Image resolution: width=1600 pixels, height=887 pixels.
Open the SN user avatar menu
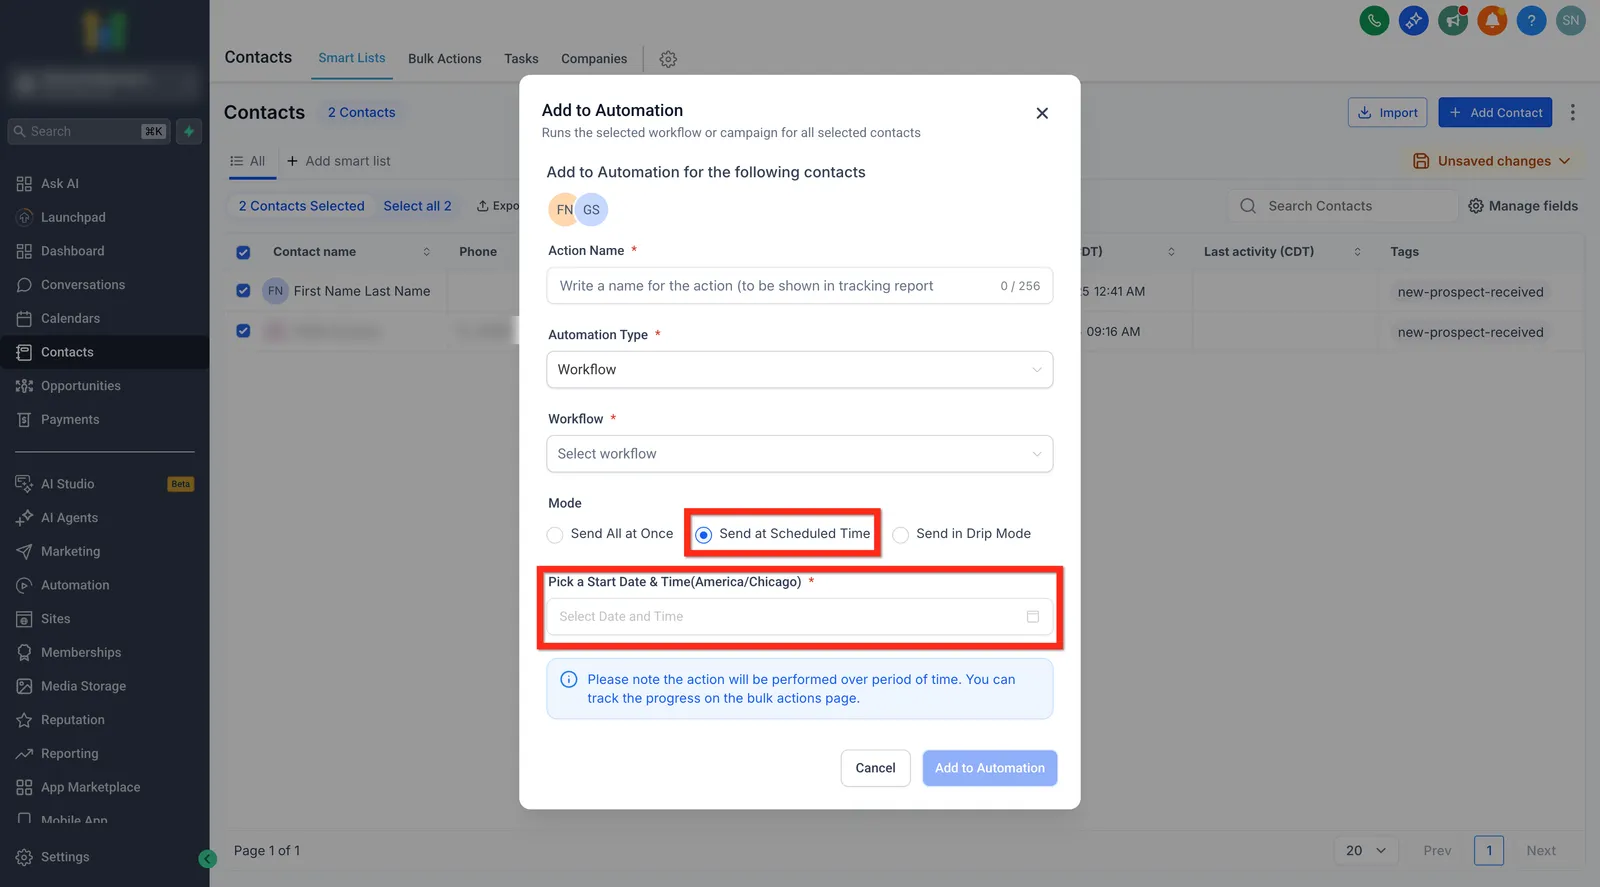pyautogui.click(x=1571, y=20)
